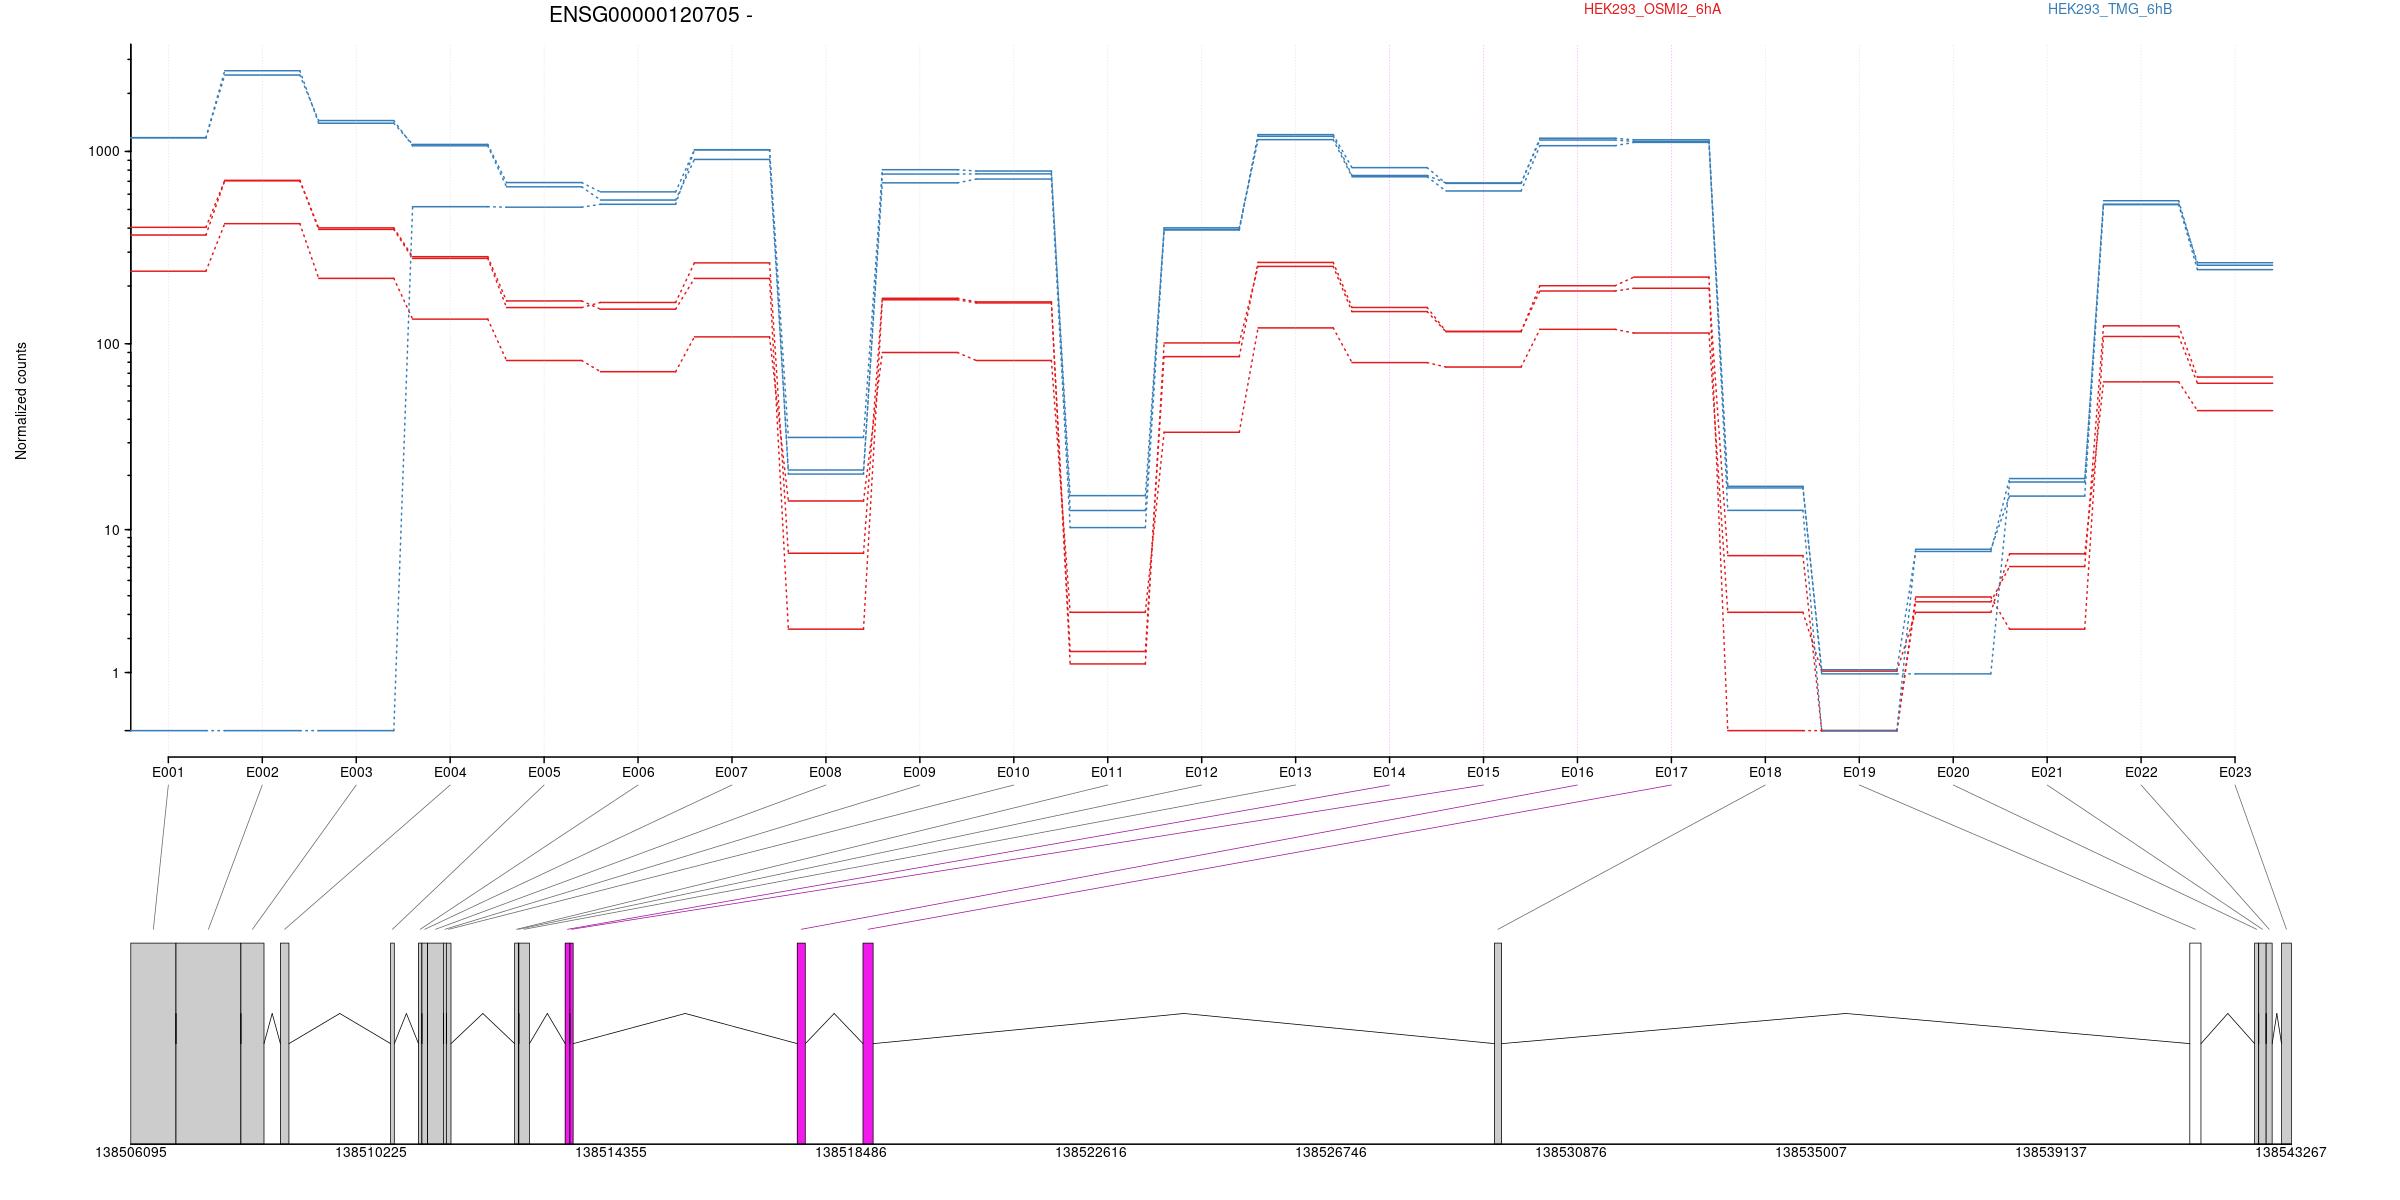Select the magenta exon block near 138514355
This screenshot has height=1200, width=2400.
[x=569, y=1043]
